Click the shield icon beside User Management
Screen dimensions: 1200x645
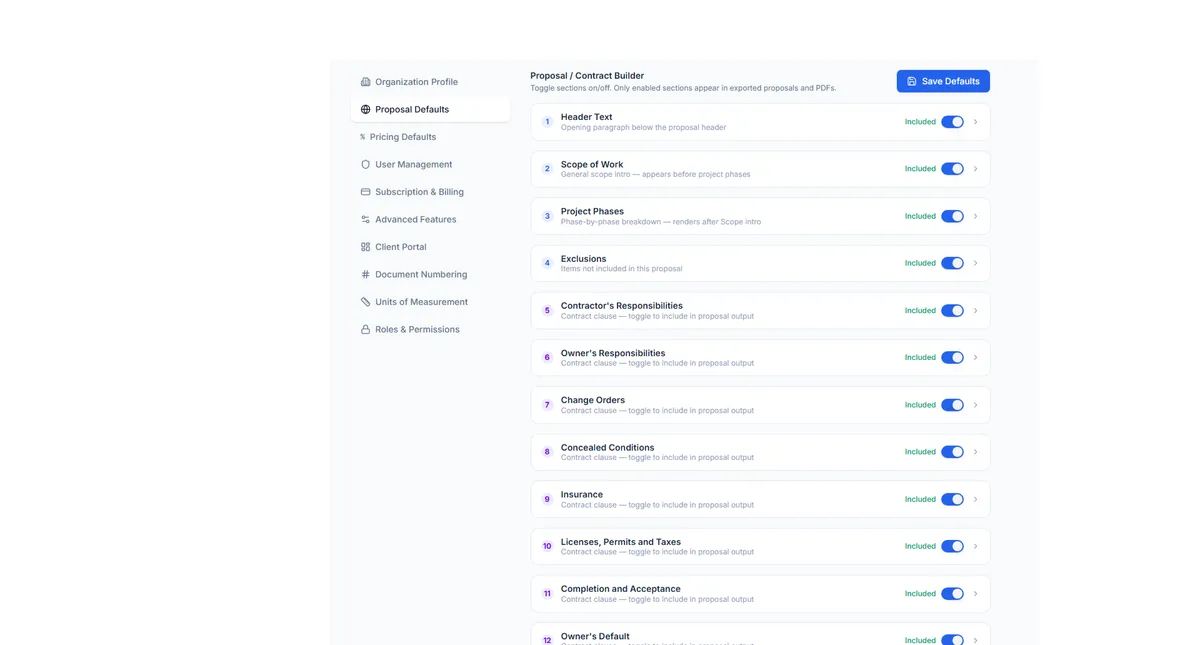[x=365, y=165]
